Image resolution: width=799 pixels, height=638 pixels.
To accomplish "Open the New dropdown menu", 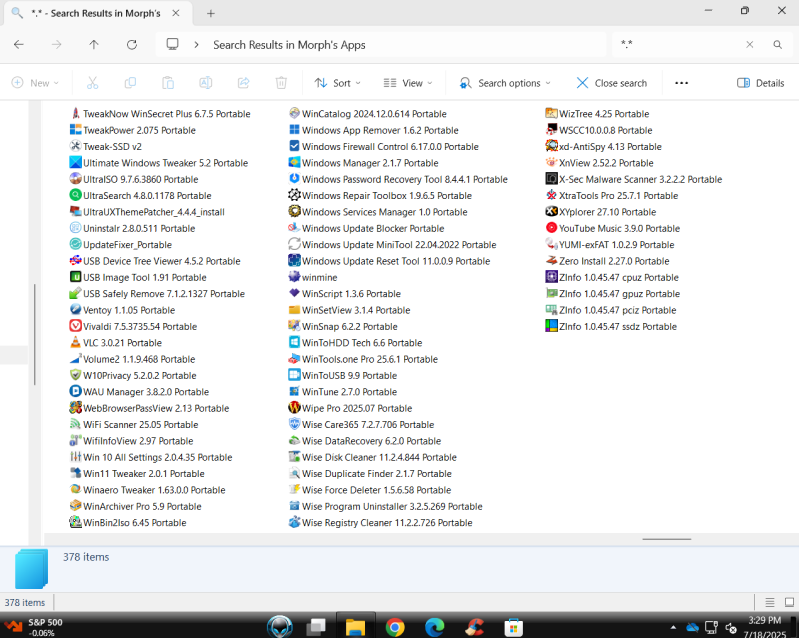I will (35, 83).
